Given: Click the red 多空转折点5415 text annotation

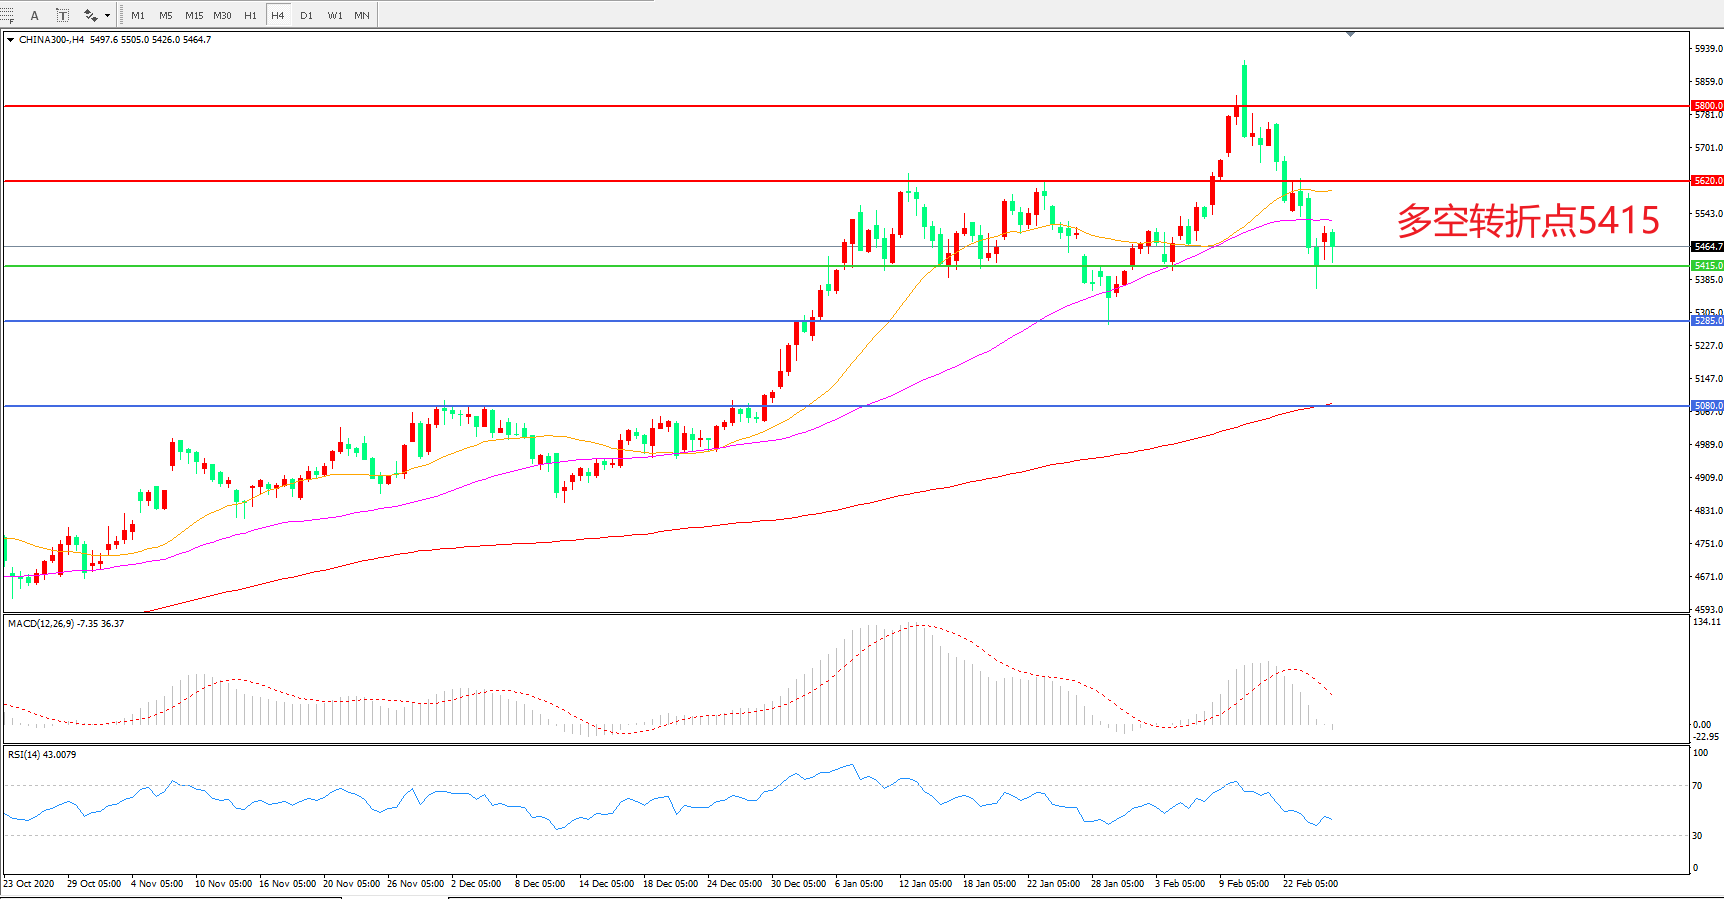Looking at the screenshot, I should coord(1528,221).
